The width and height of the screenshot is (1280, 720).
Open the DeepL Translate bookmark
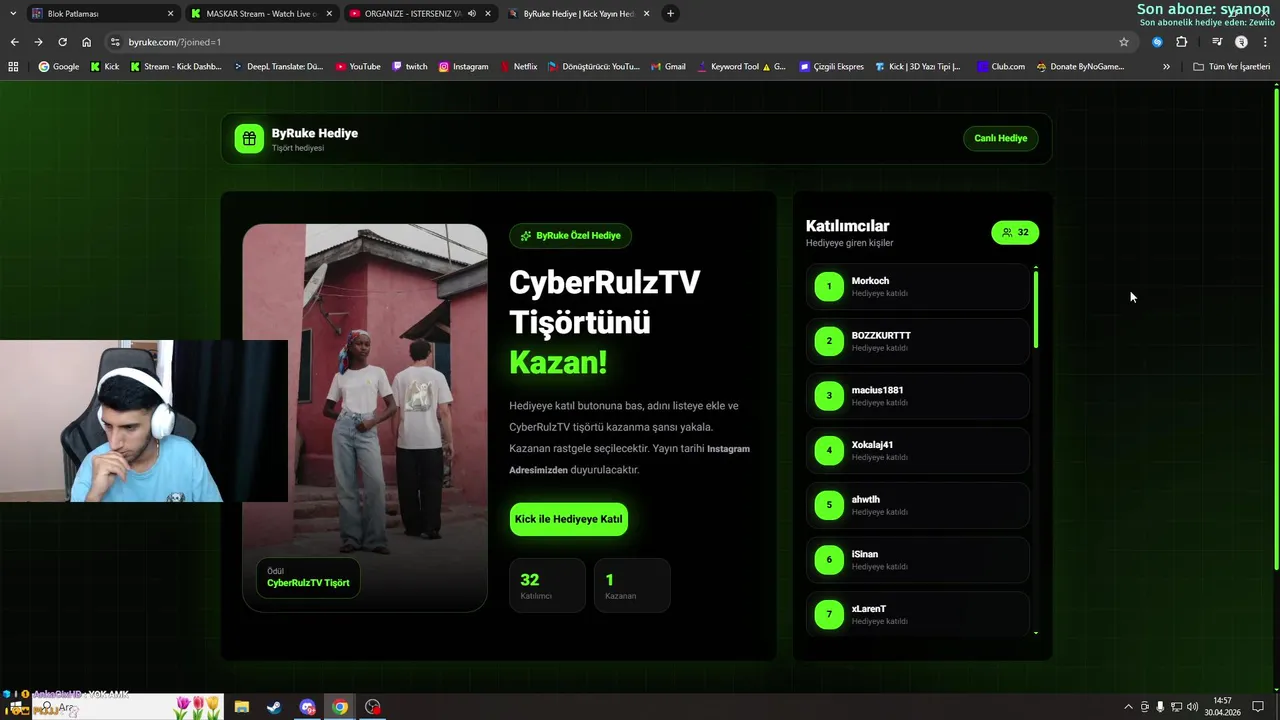[x=278, y=67]
